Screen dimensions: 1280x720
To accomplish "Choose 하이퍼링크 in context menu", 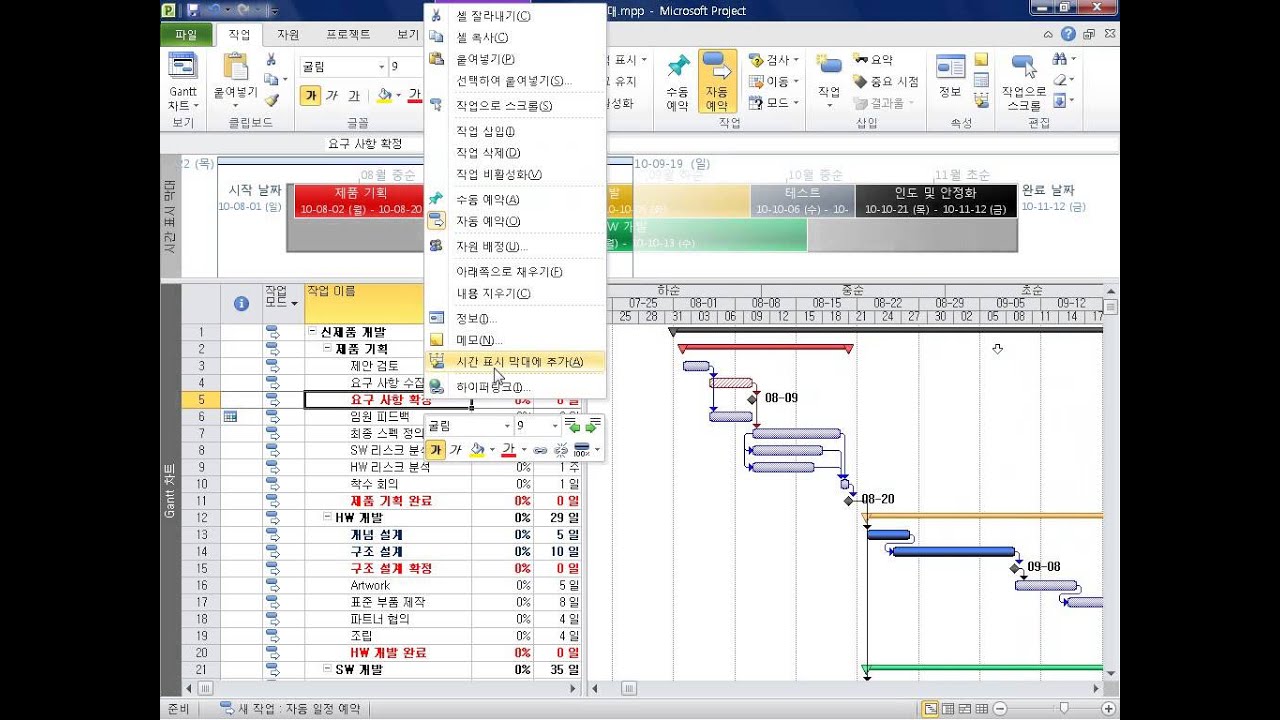I will 516,386.
